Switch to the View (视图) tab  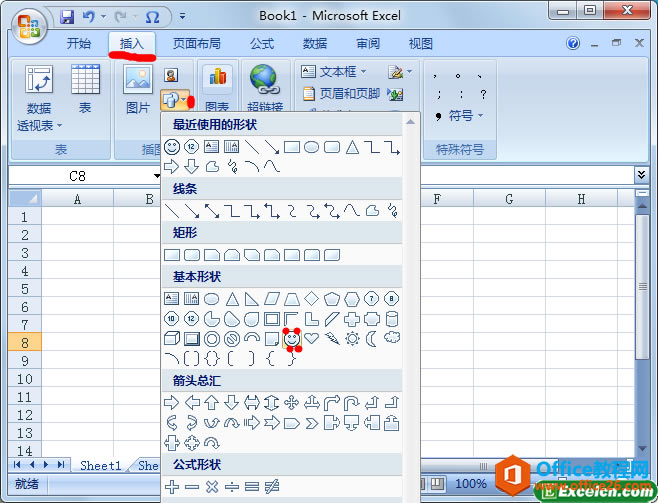[x=420, y=43]
